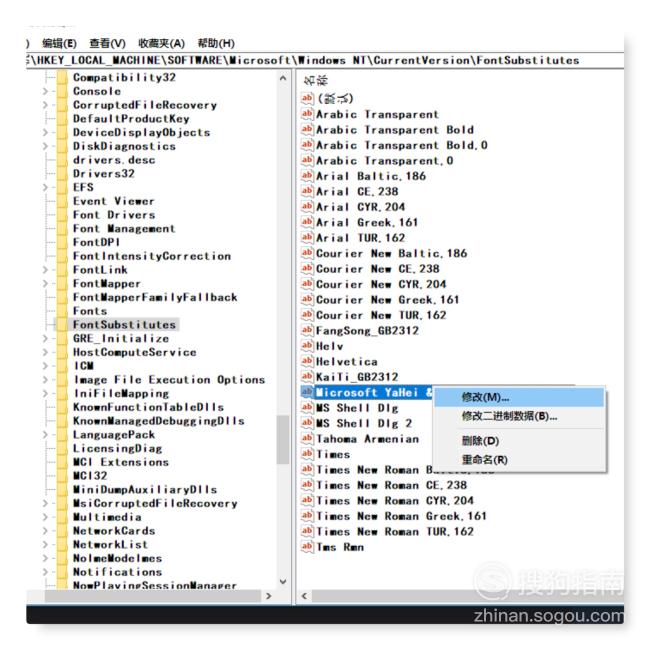Click the tree pane scroll down arrow
Image resolution: width=650 pixels, height=650 pixels.
[283, 582]
